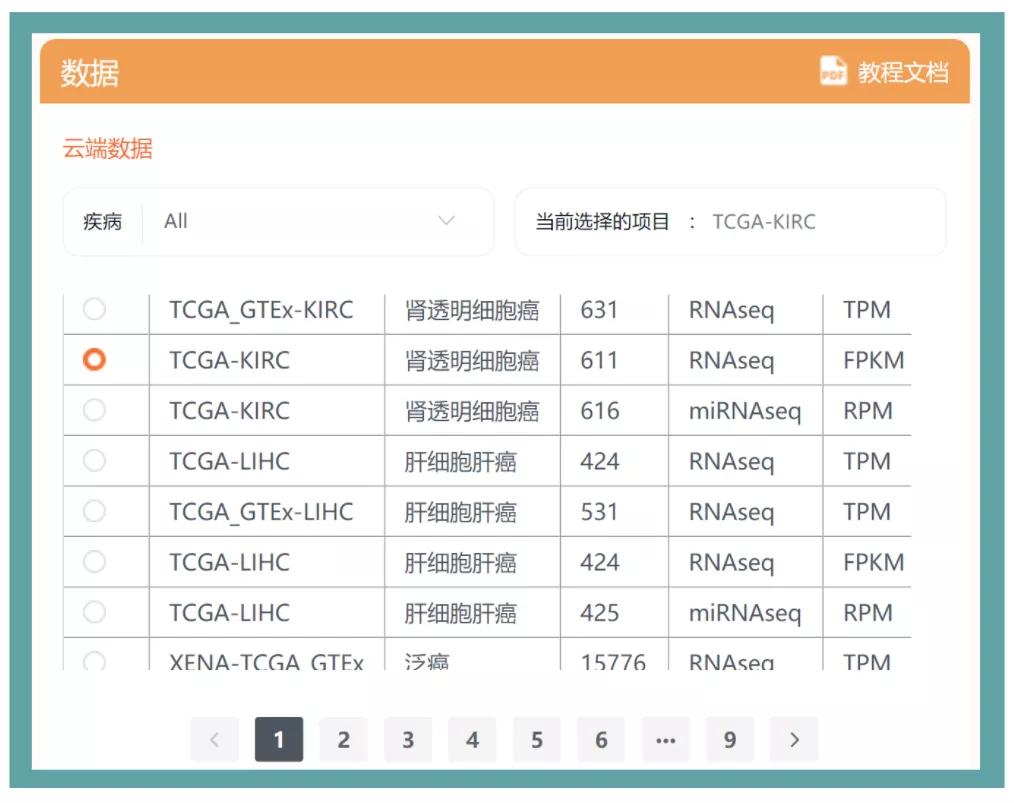1014x803 pixels.
Task: Go to page 2 of the dataset list
Action: [x=343, y=739]
